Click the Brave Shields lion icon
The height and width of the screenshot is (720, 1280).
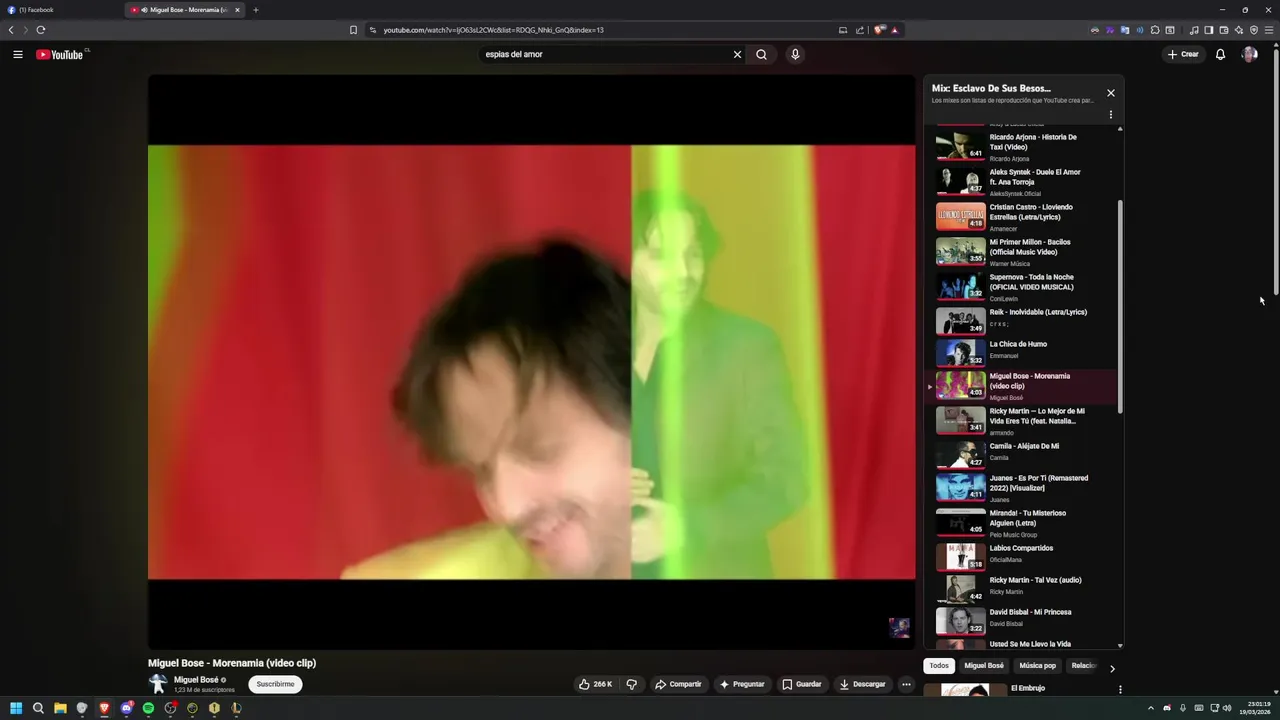tap(879, 30)
